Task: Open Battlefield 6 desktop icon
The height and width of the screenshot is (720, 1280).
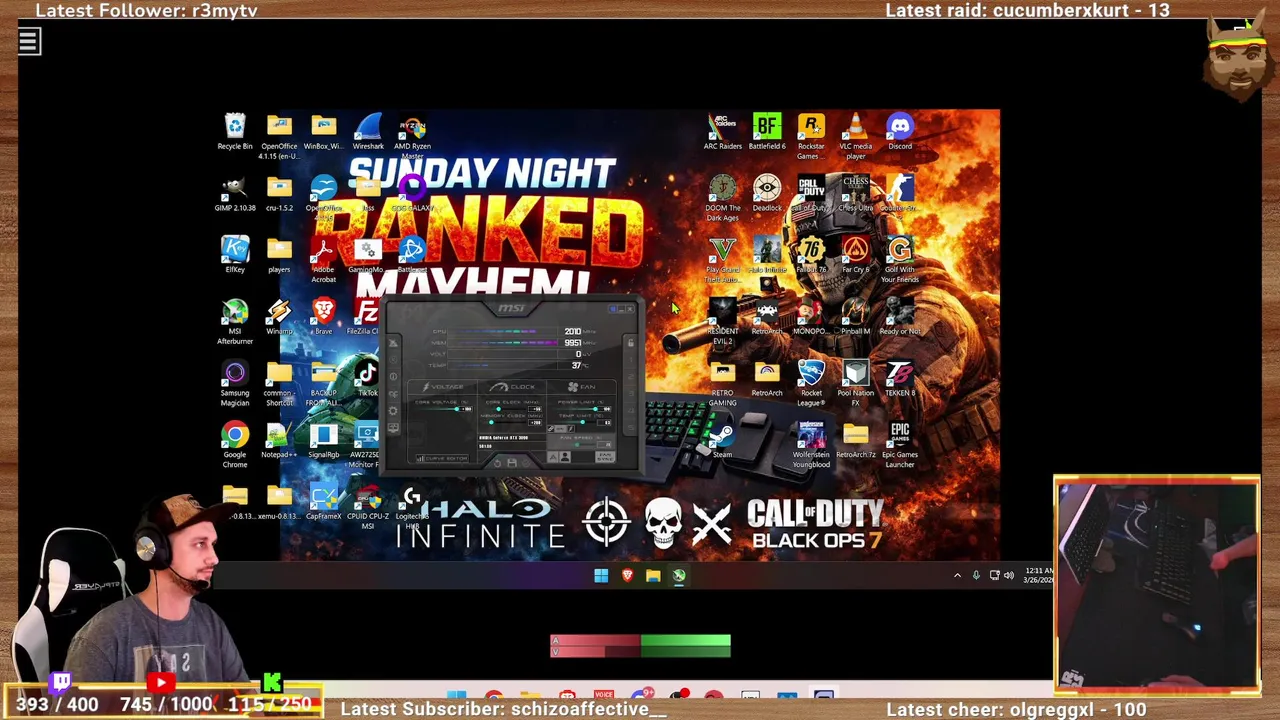Action: (767, 131)
